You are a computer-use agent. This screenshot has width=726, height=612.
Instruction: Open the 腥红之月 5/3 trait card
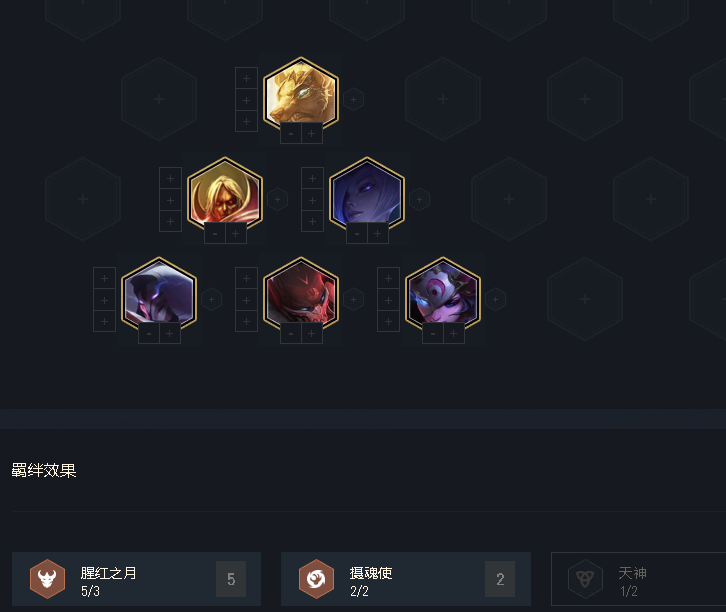pyautogui.click(x=137, y=579)
